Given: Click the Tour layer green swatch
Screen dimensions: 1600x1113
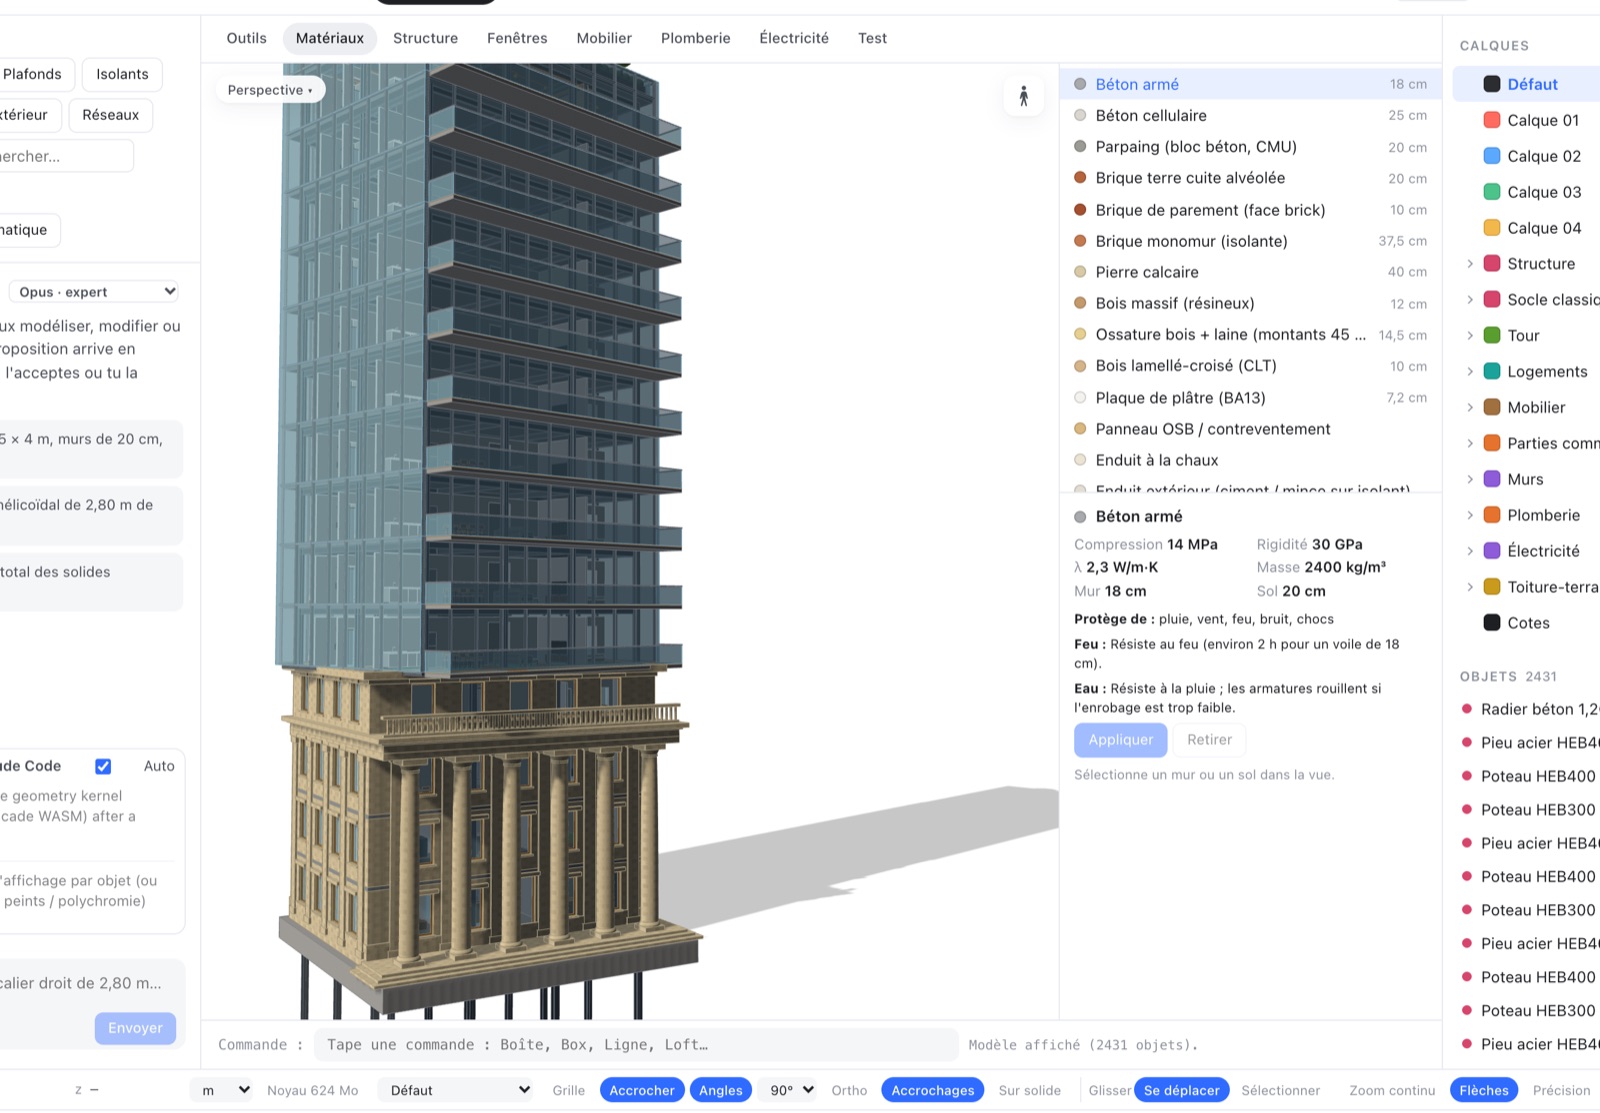Looking at the screenshot, I should pos(1491,335).
